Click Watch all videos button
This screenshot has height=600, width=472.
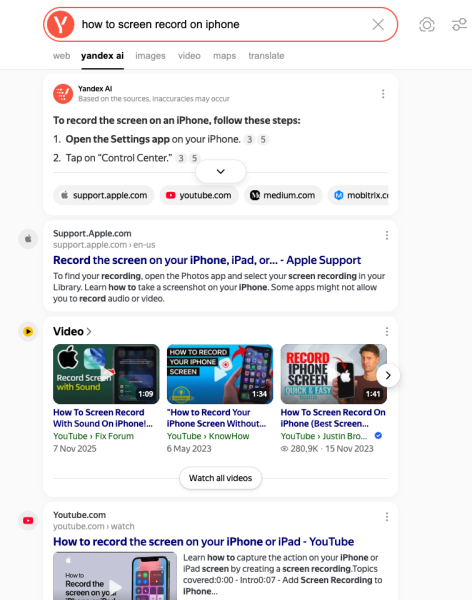tap(220, 478)
